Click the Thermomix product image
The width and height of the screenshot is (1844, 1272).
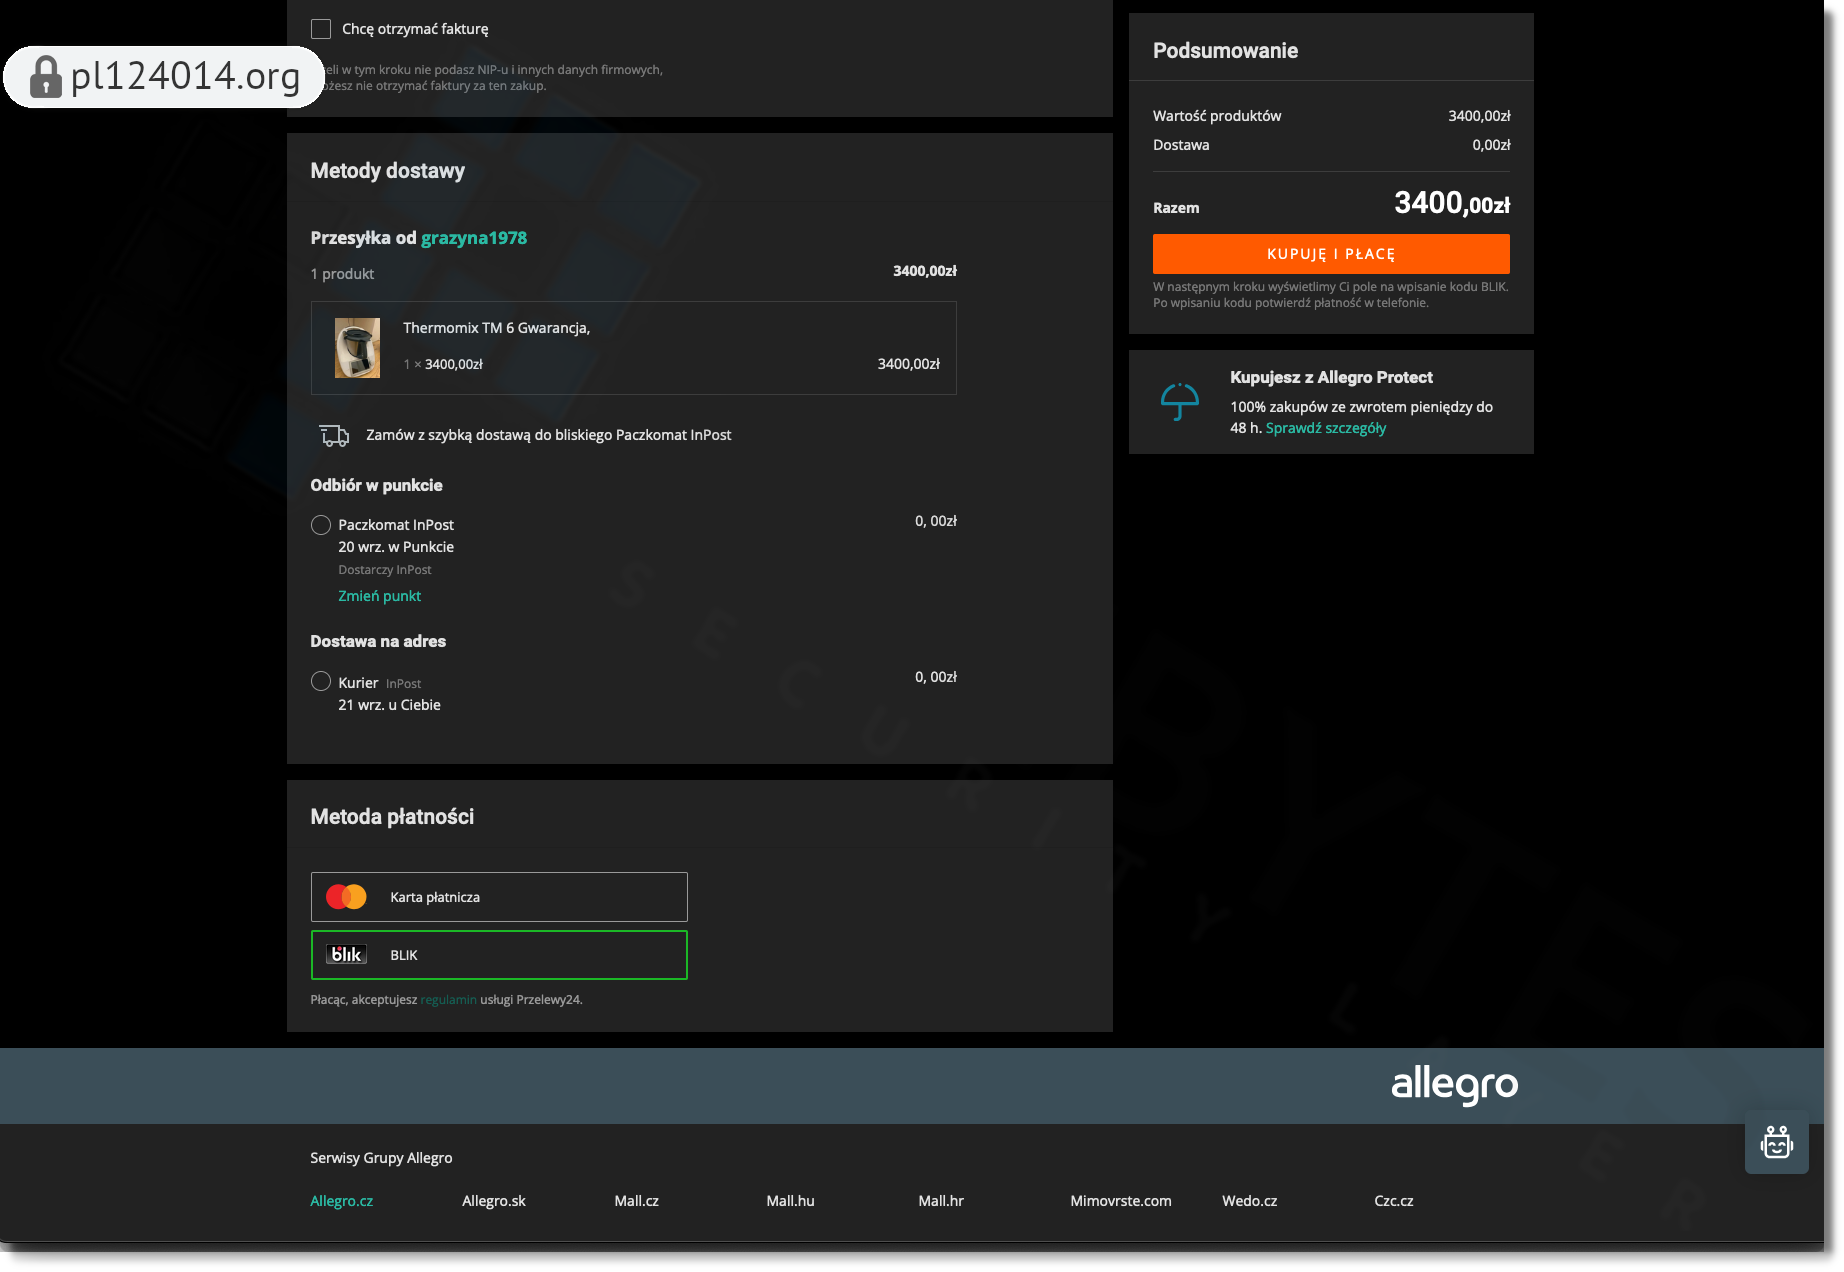[x=357, y=348]
